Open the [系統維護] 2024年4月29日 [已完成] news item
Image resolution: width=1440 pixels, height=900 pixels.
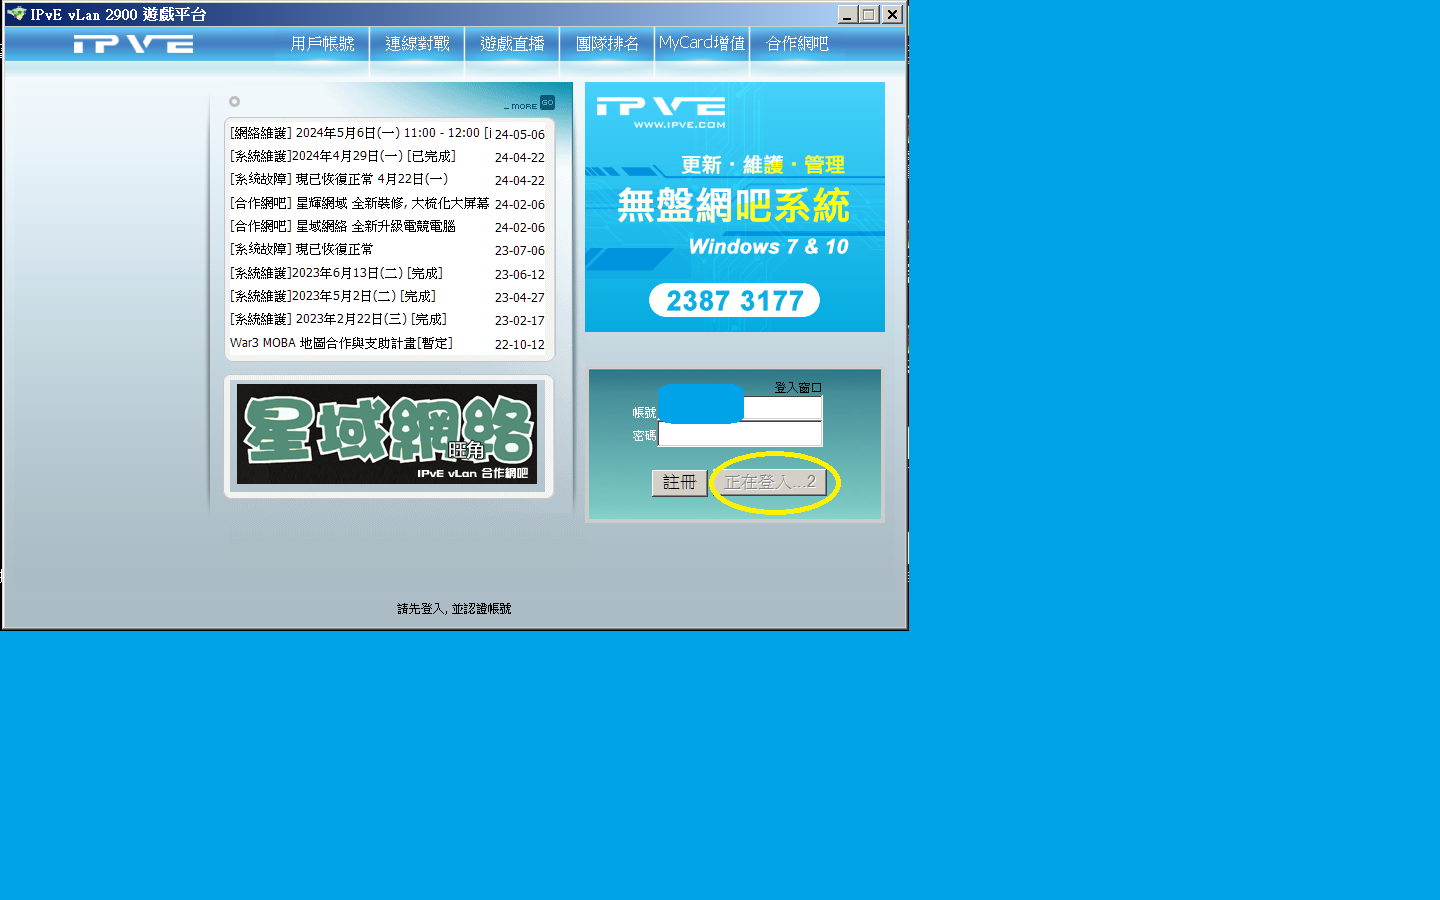(x=343, y=156)
